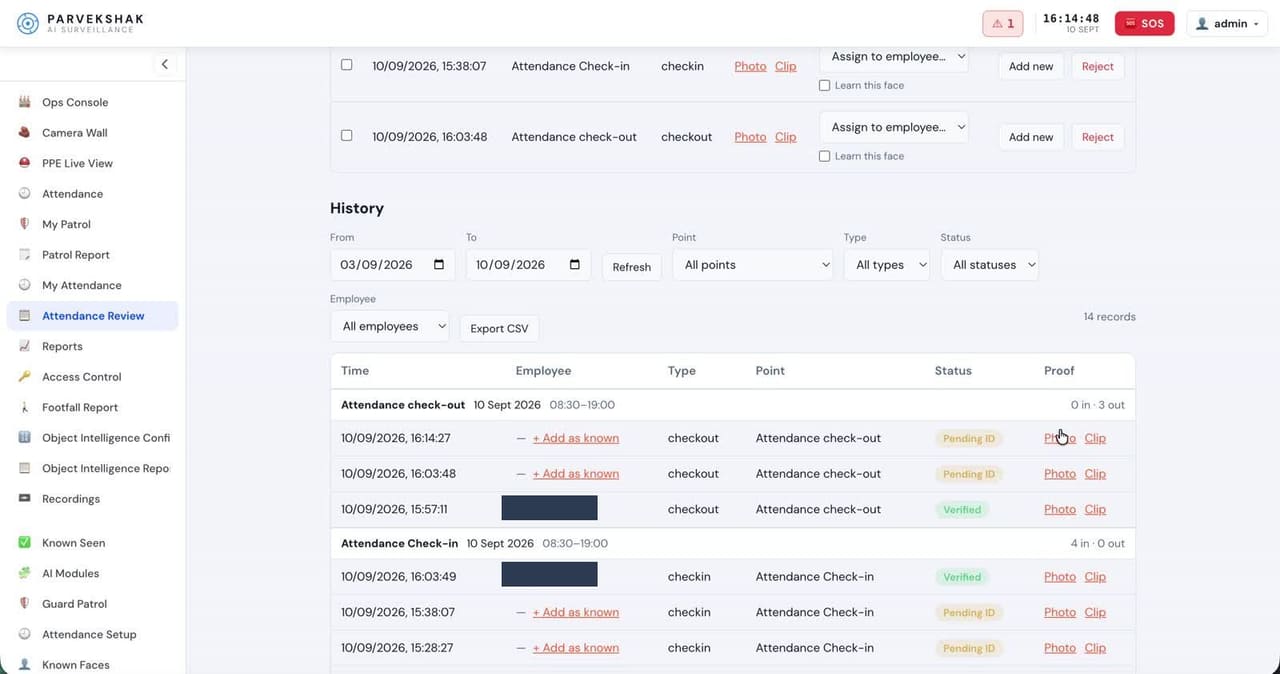Click the Patrol Report document icon
Image resolution: width=1280 pixels, height=674 pixels.
click(24, 254)
